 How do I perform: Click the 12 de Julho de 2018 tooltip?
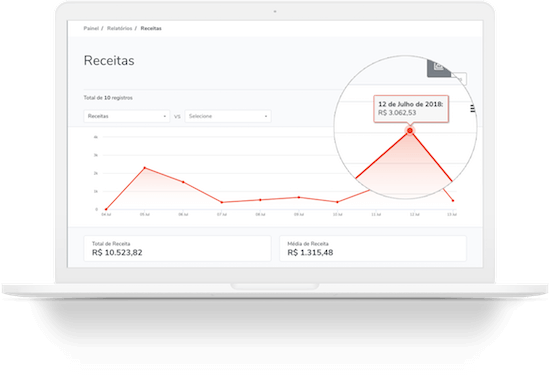pos(411,109)
